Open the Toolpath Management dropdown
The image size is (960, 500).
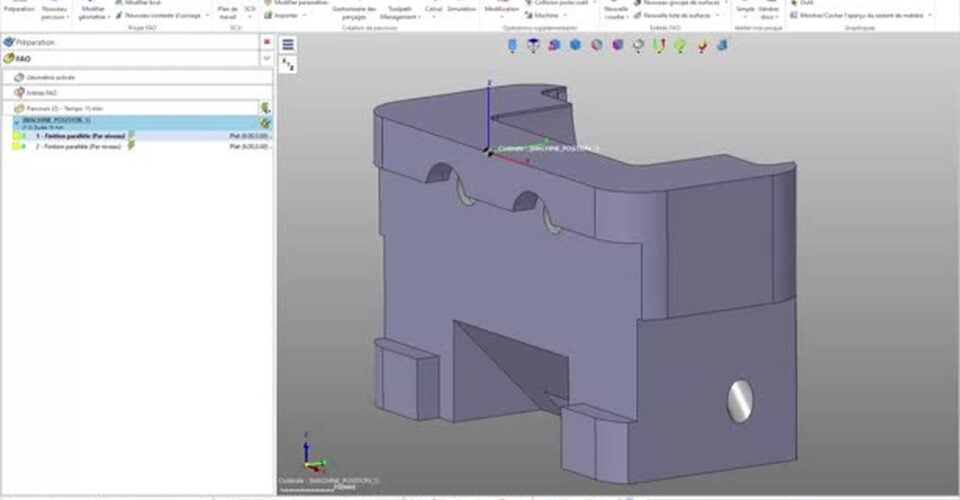coord(400,12)
